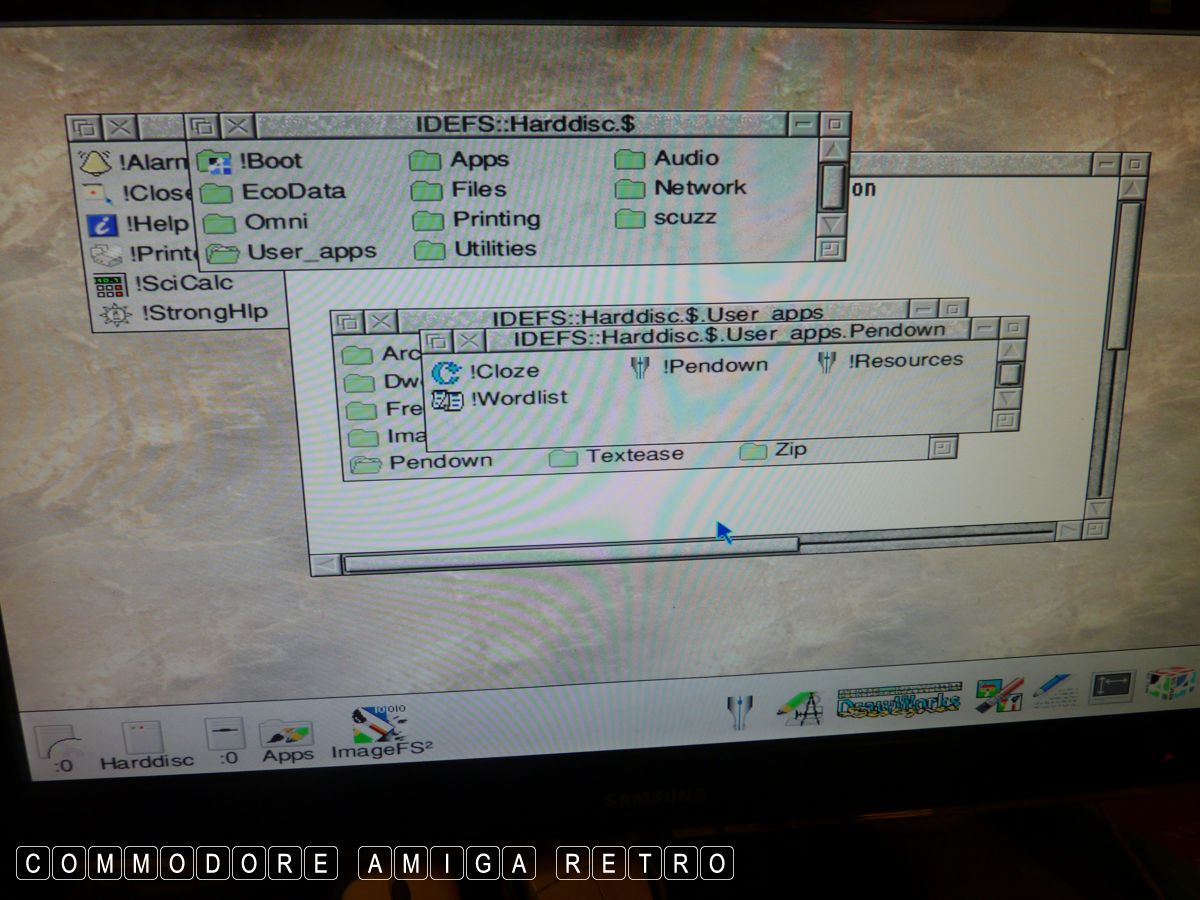Open !StrongHlp help application
Image resolution: width=1200 pixels, height=900 pixels.
pyautogui.click(x=116, y=314)
